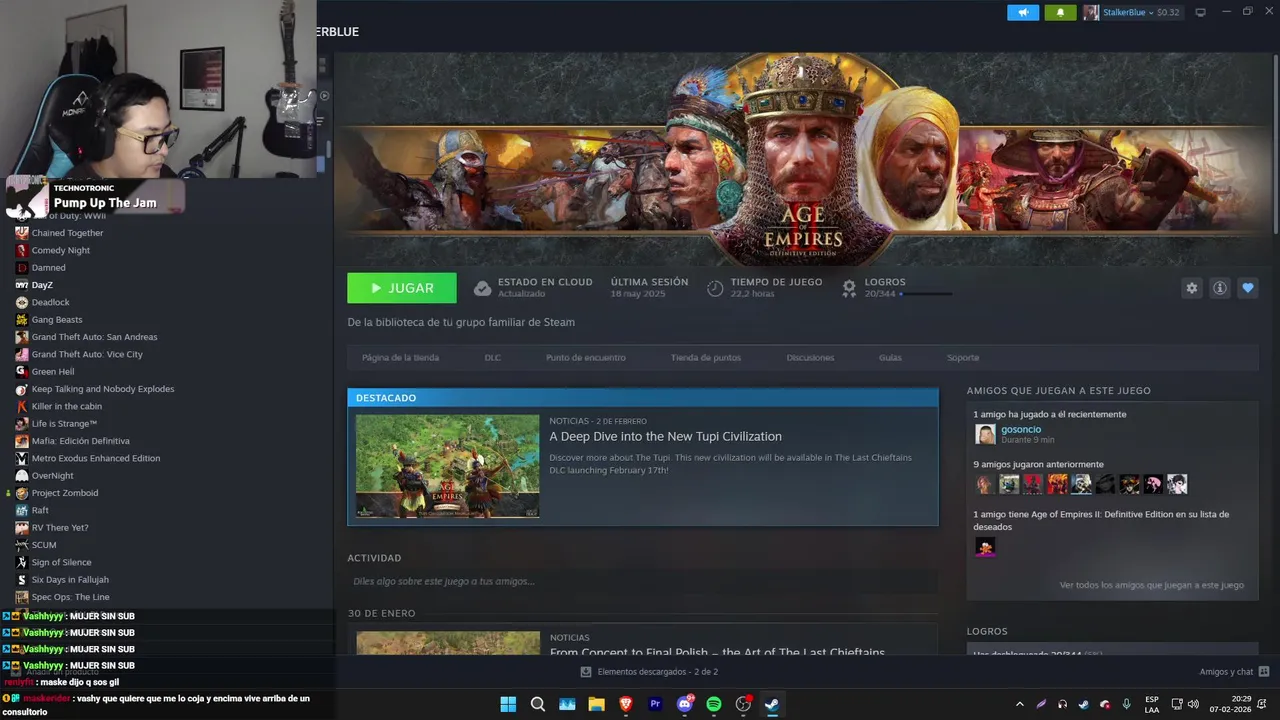Select Killer in the cabin
The height and width of the screenshot is (720, 1280).
(x=66, y=406)
